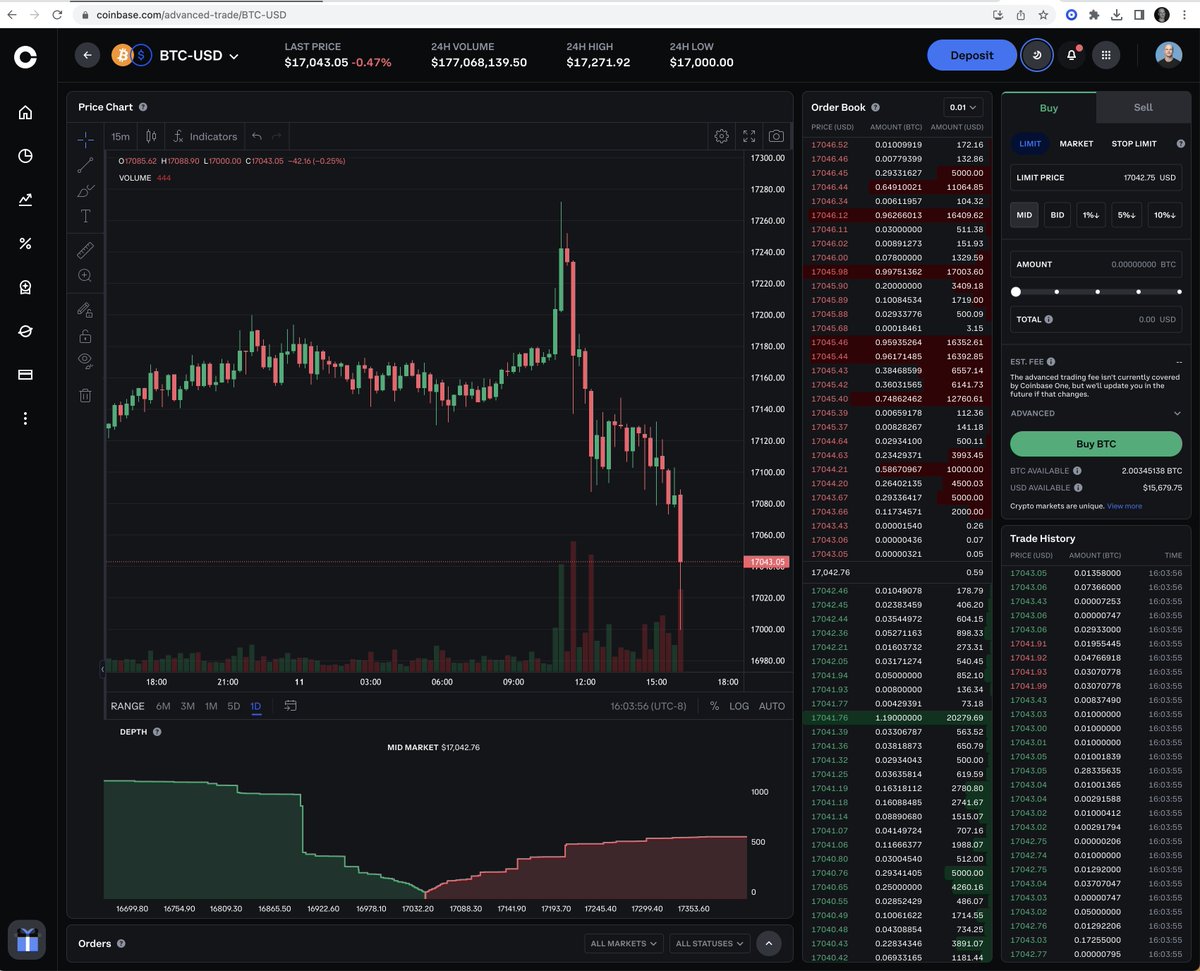This screenshot has height=971, width=1200.
Task: Toggle dark mode moon button
Action: [1037, 56]
